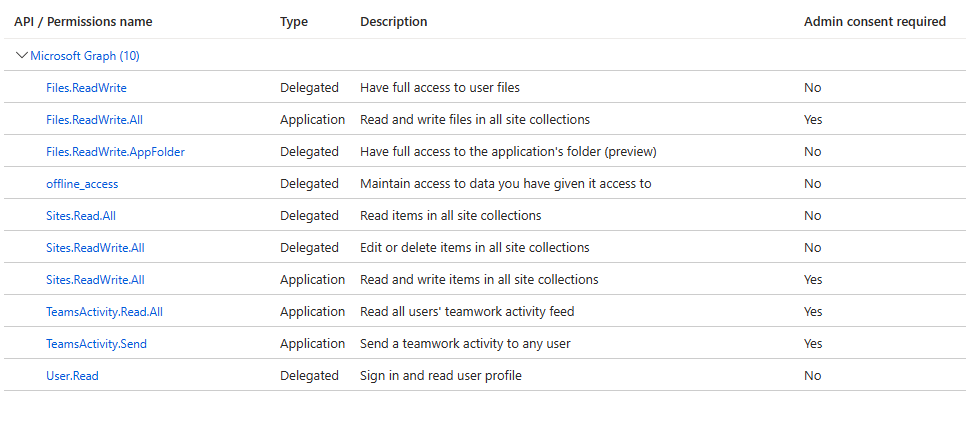Click the 'Send a teamwork activity to any user' description
Viewport: 966px width, 436px height.
465,344
